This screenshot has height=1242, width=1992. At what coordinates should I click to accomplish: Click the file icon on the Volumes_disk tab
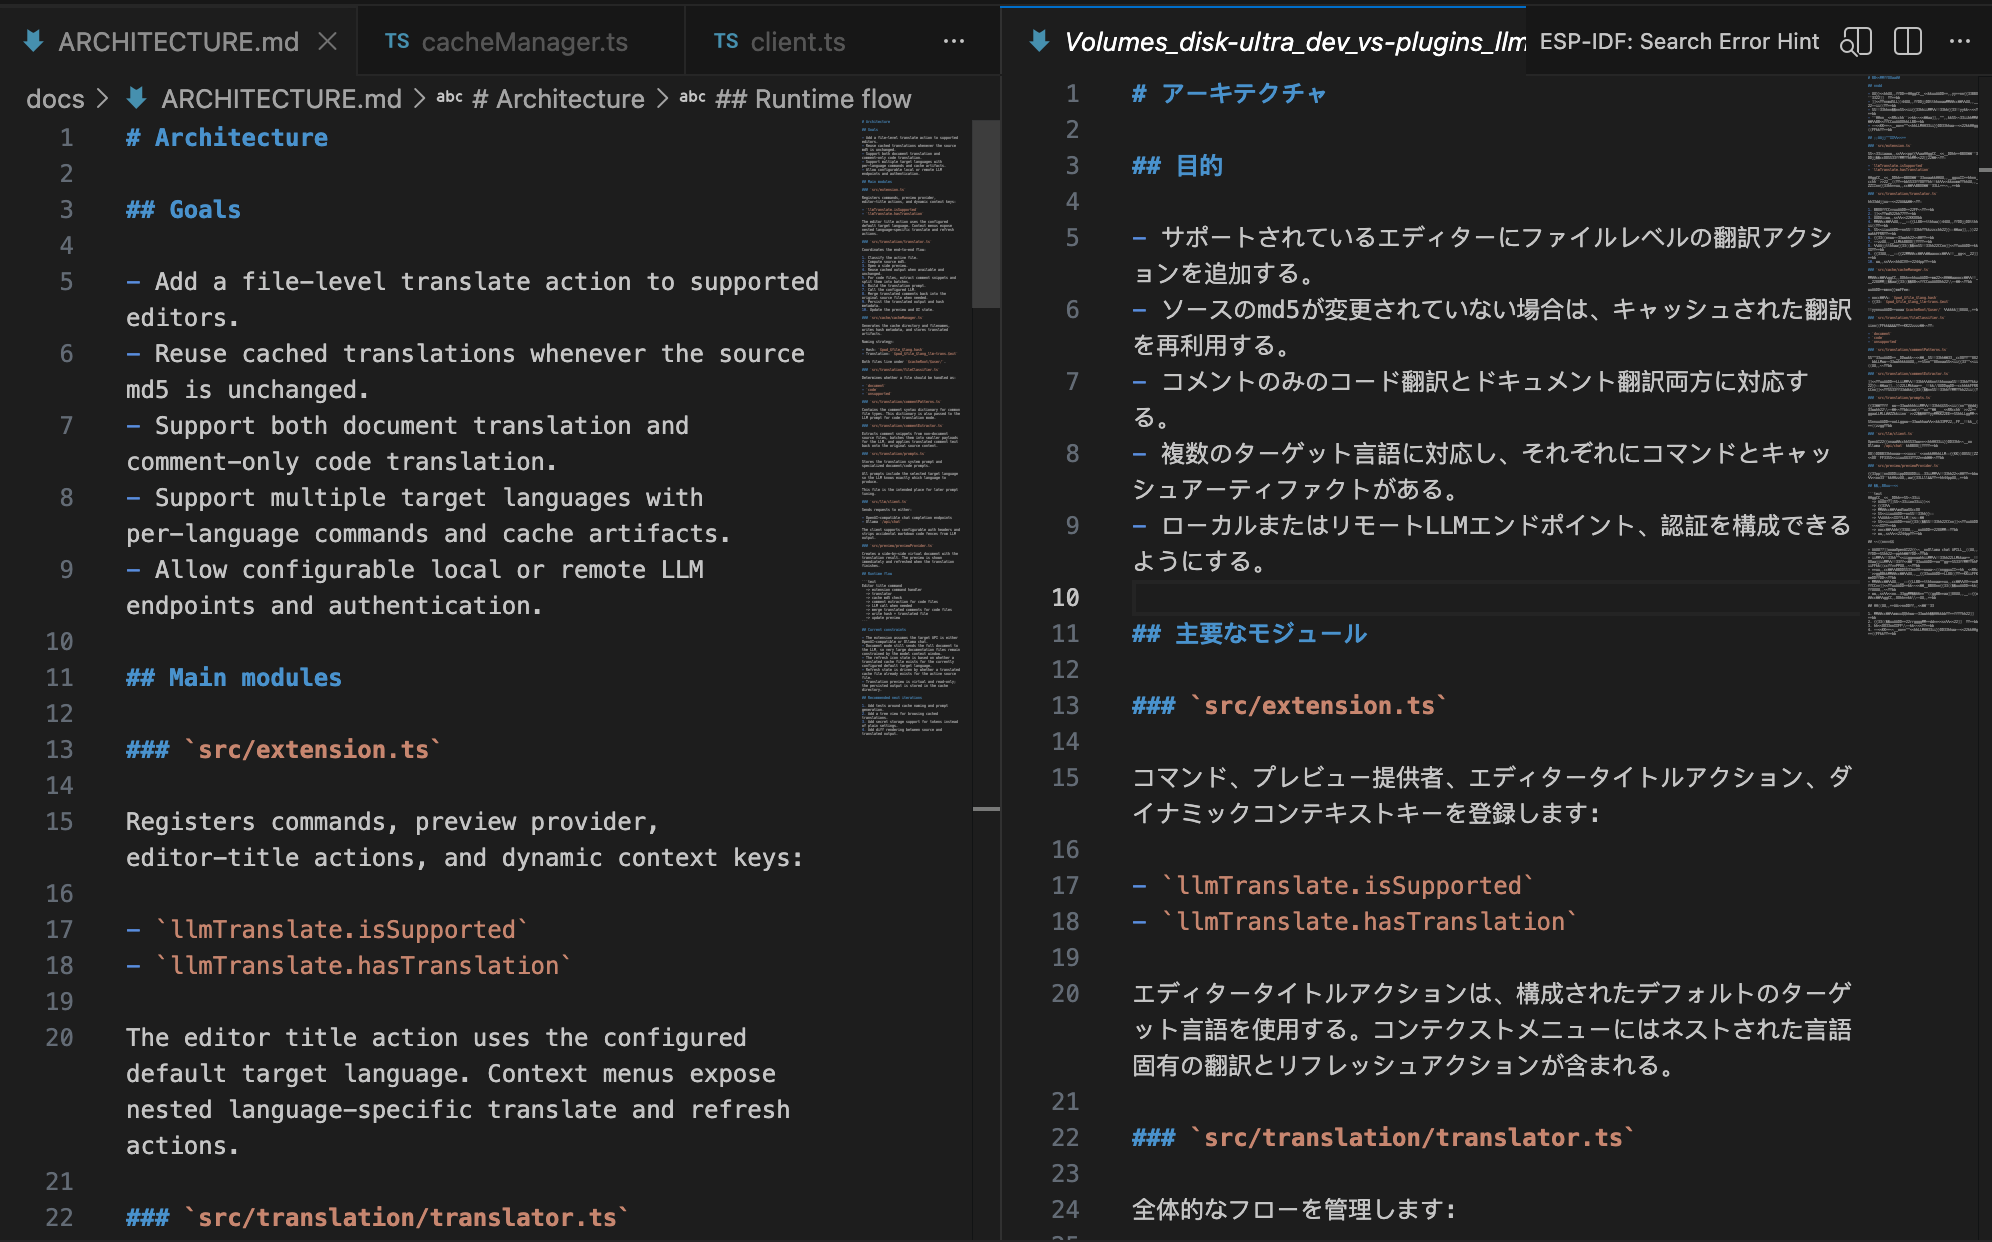(x=1038, y=41)
